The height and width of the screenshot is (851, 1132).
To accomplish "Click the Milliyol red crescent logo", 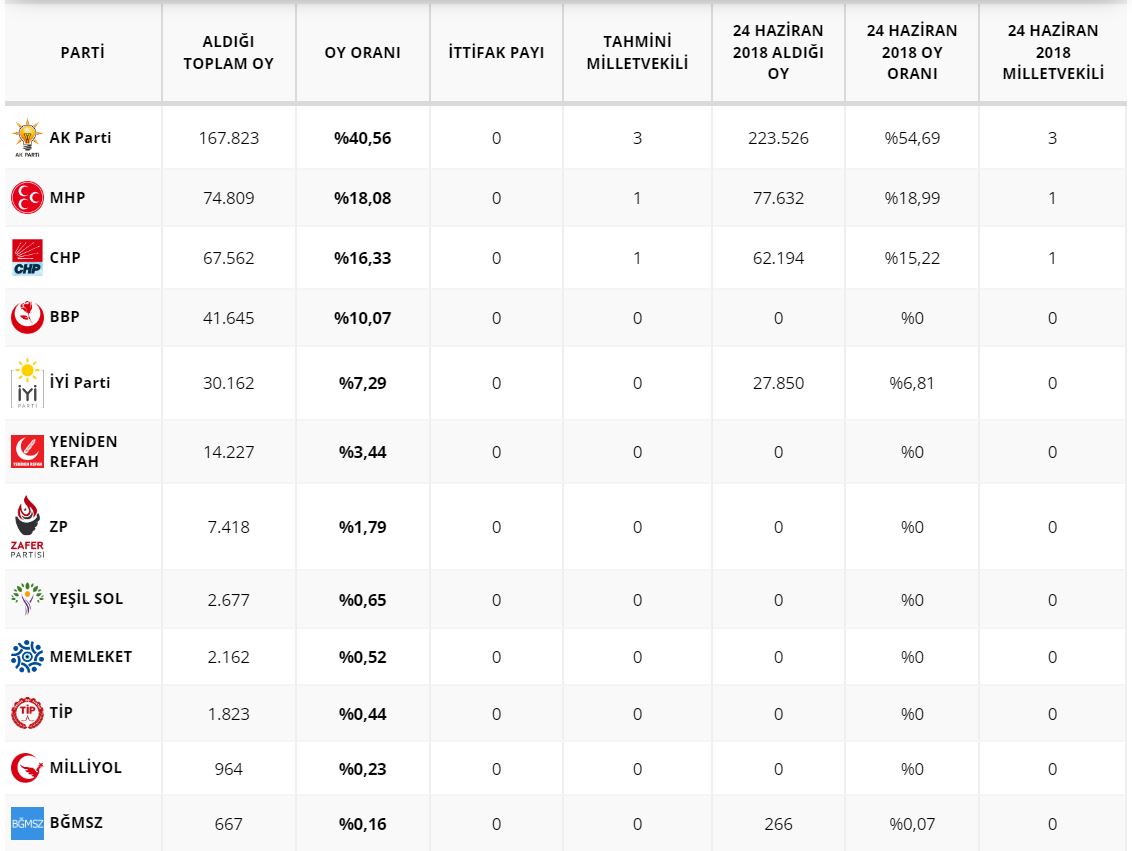I will [x=27, y=768].
